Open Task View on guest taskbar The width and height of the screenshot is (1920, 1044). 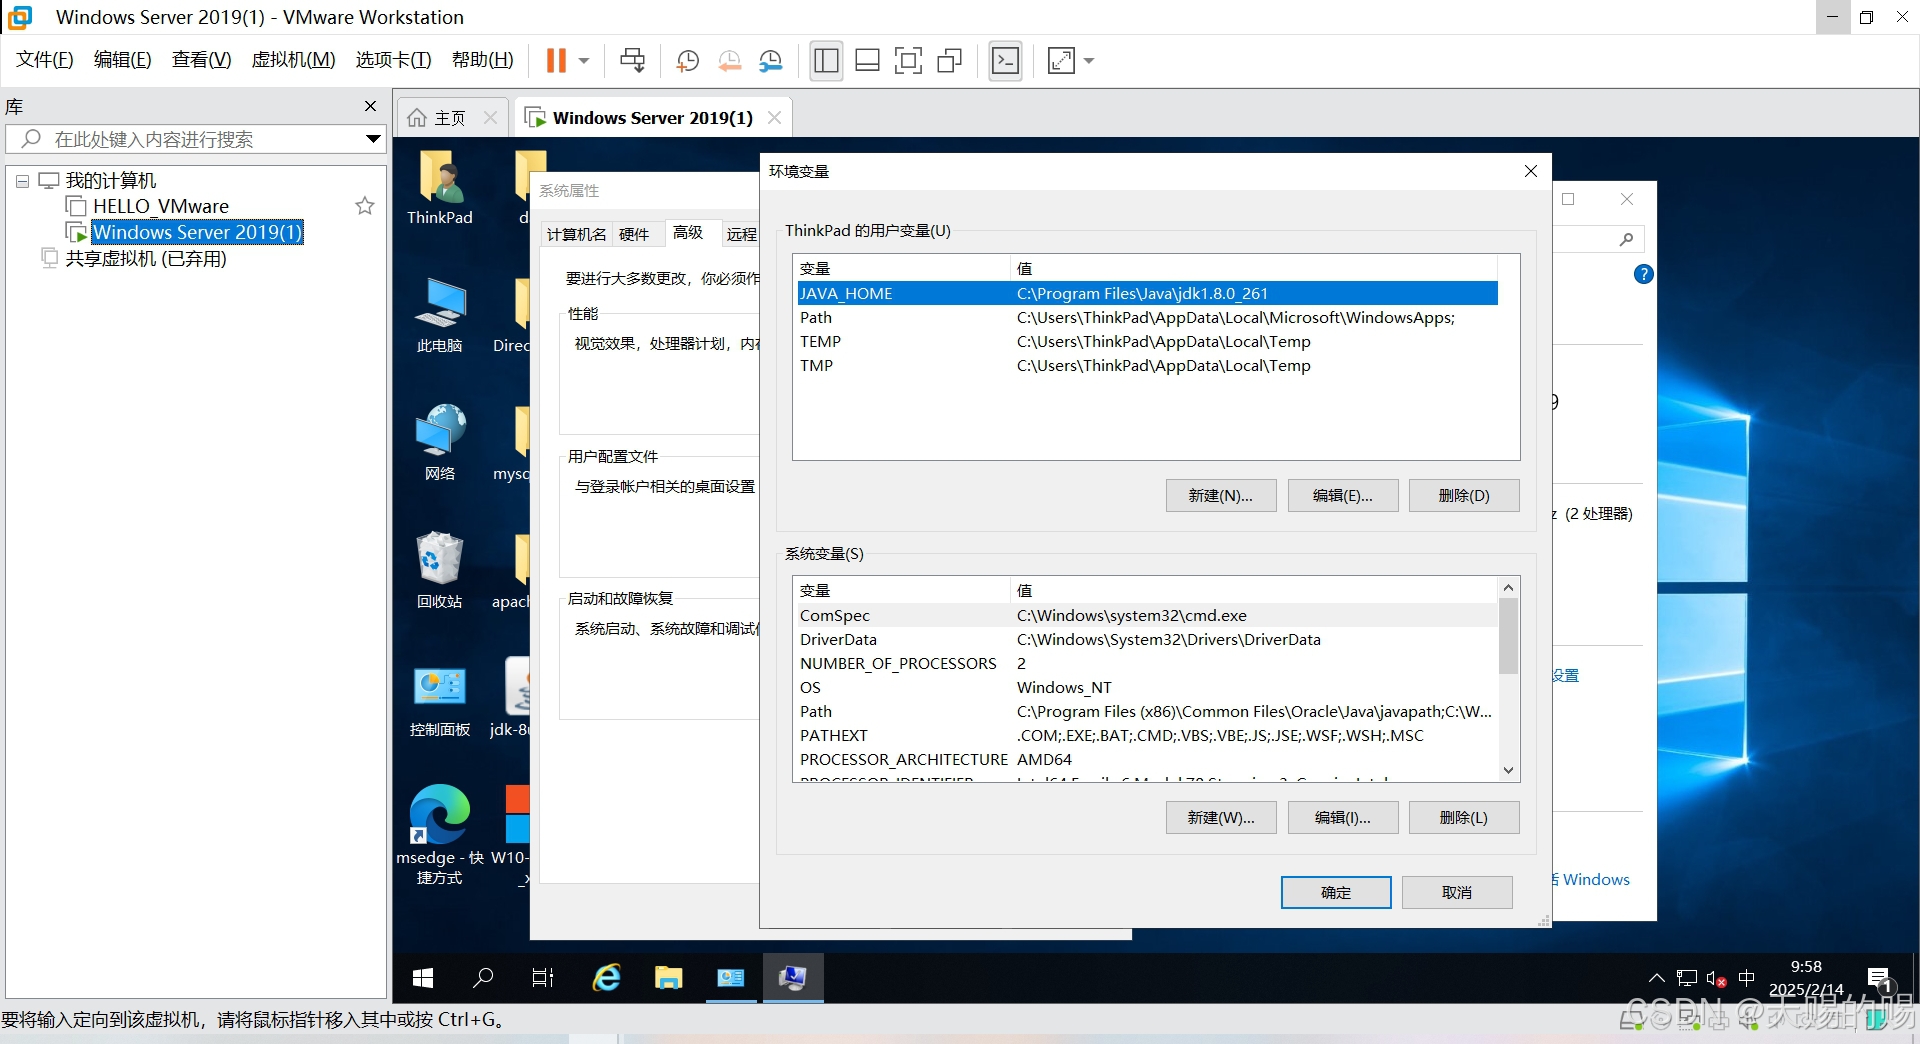tap(543, 978)
